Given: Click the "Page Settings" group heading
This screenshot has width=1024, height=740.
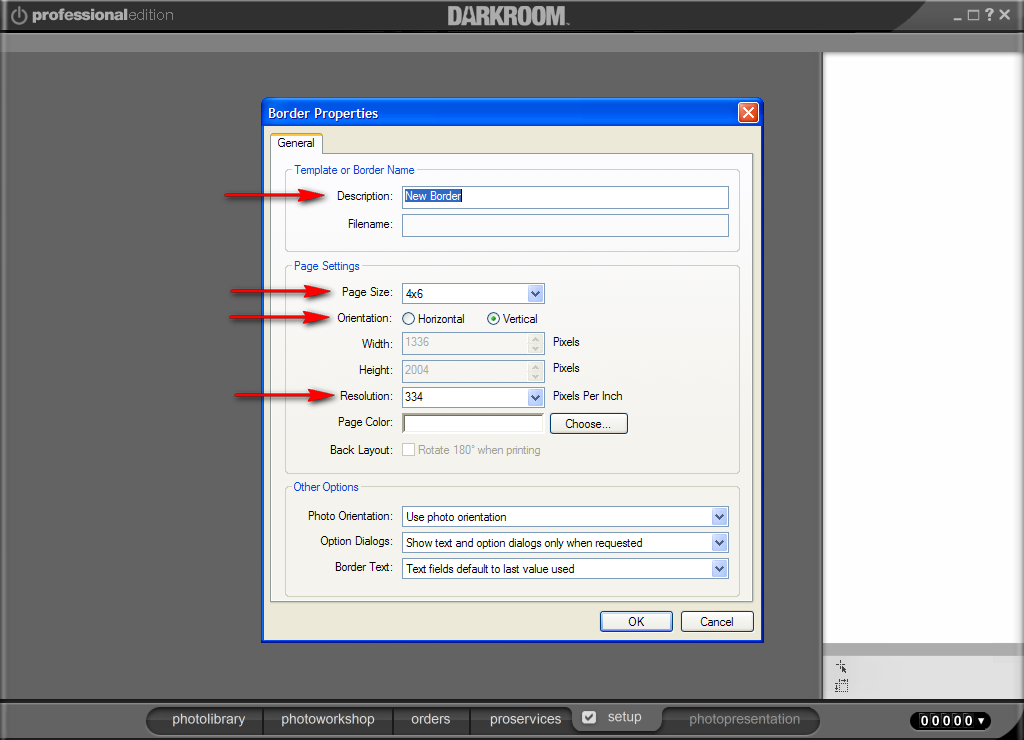Looking at the screenshot, I should 327,266.
